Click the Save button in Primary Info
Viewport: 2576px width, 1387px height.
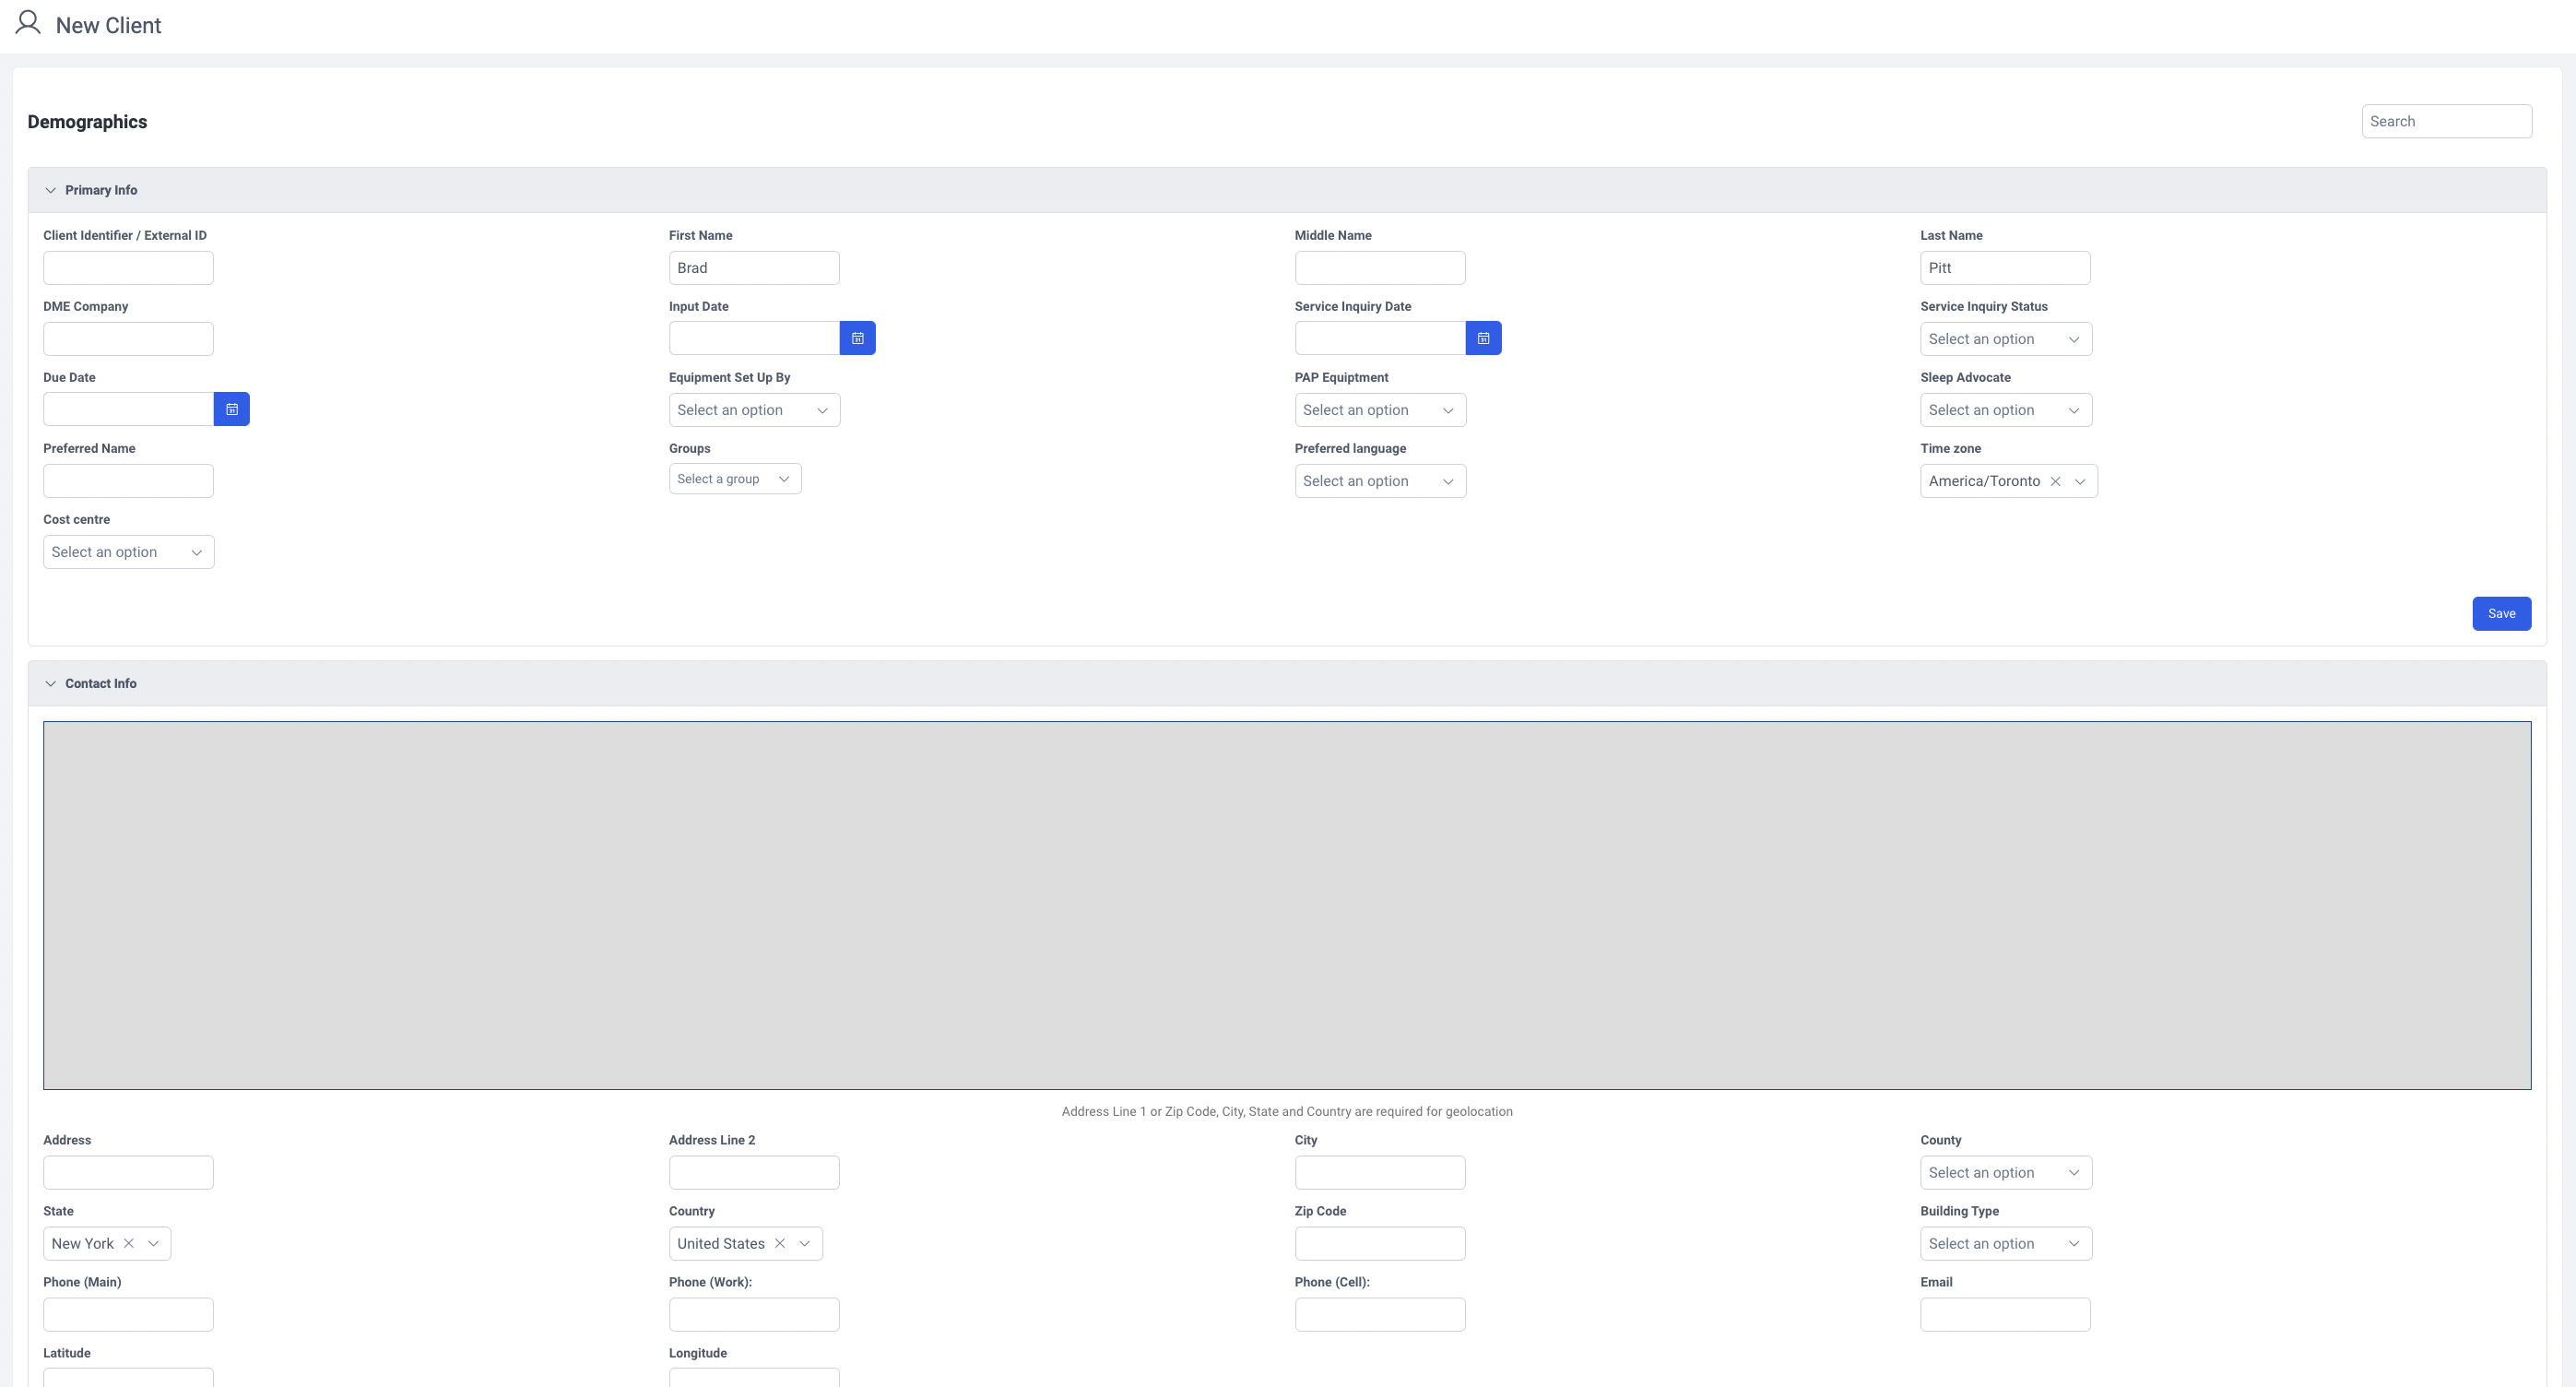2500,613
